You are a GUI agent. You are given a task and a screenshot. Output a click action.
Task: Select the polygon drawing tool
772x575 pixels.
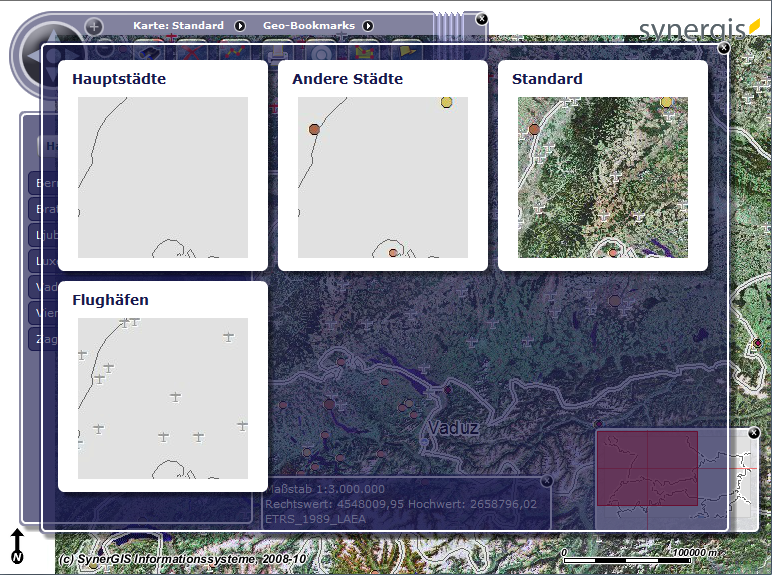(364, 51)
